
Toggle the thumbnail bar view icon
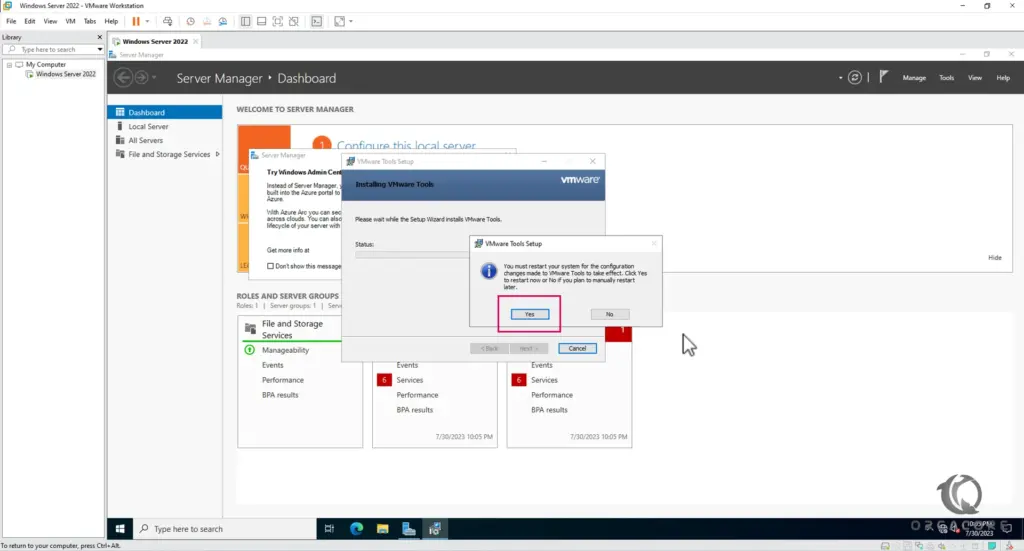[x=261, y=22]
